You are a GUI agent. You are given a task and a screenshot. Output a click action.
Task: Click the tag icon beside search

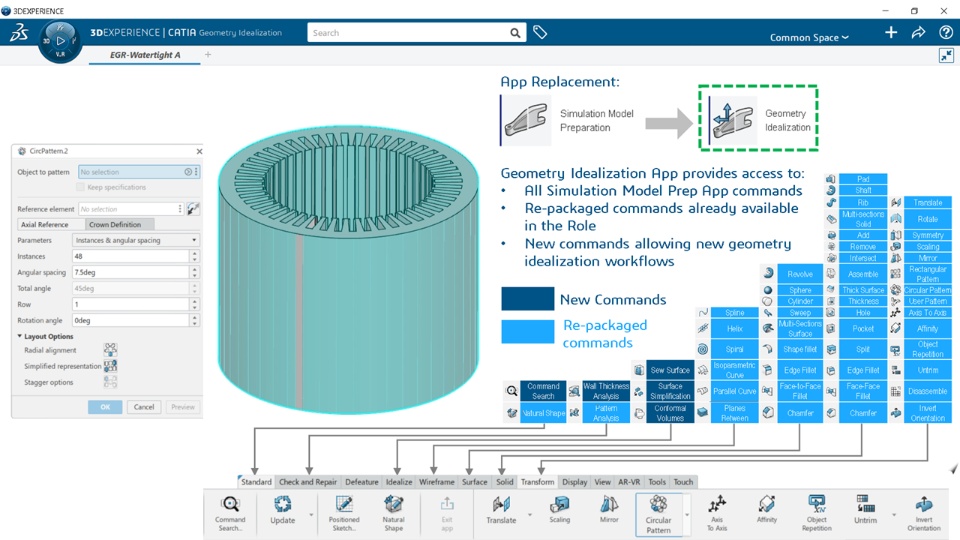pyautogui.click(x=539, y=32)
